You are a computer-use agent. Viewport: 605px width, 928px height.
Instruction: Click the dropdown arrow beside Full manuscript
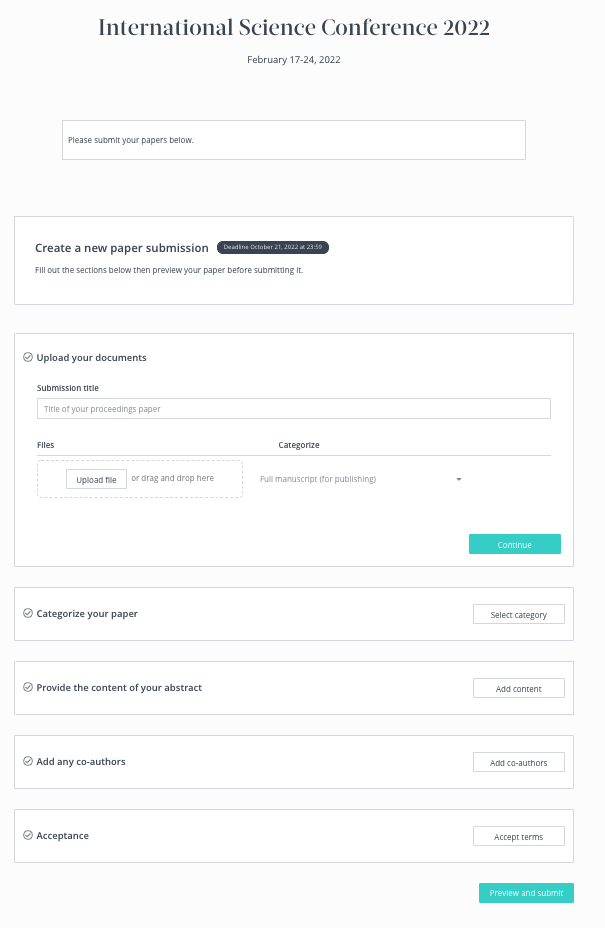[x=459, y=479]
